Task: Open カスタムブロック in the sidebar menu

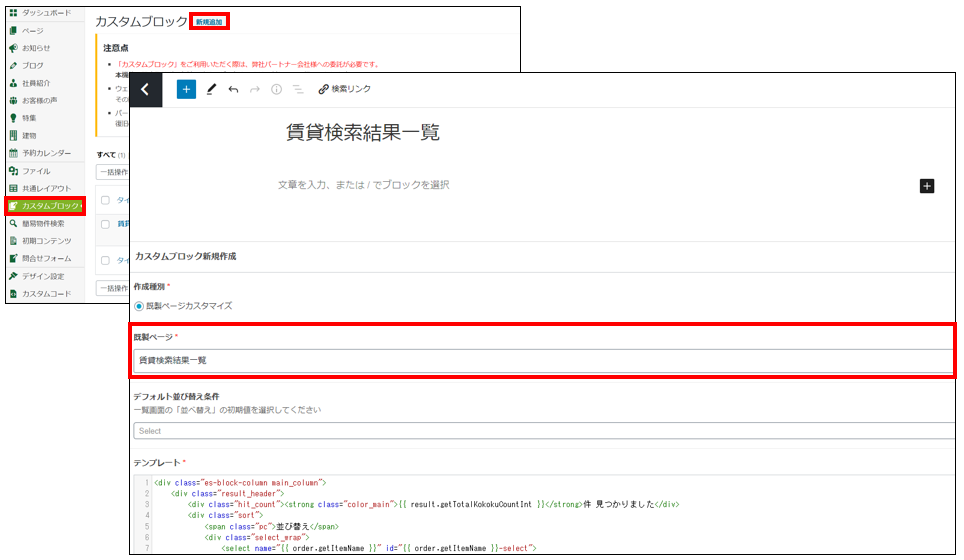Action: point(46,206)
